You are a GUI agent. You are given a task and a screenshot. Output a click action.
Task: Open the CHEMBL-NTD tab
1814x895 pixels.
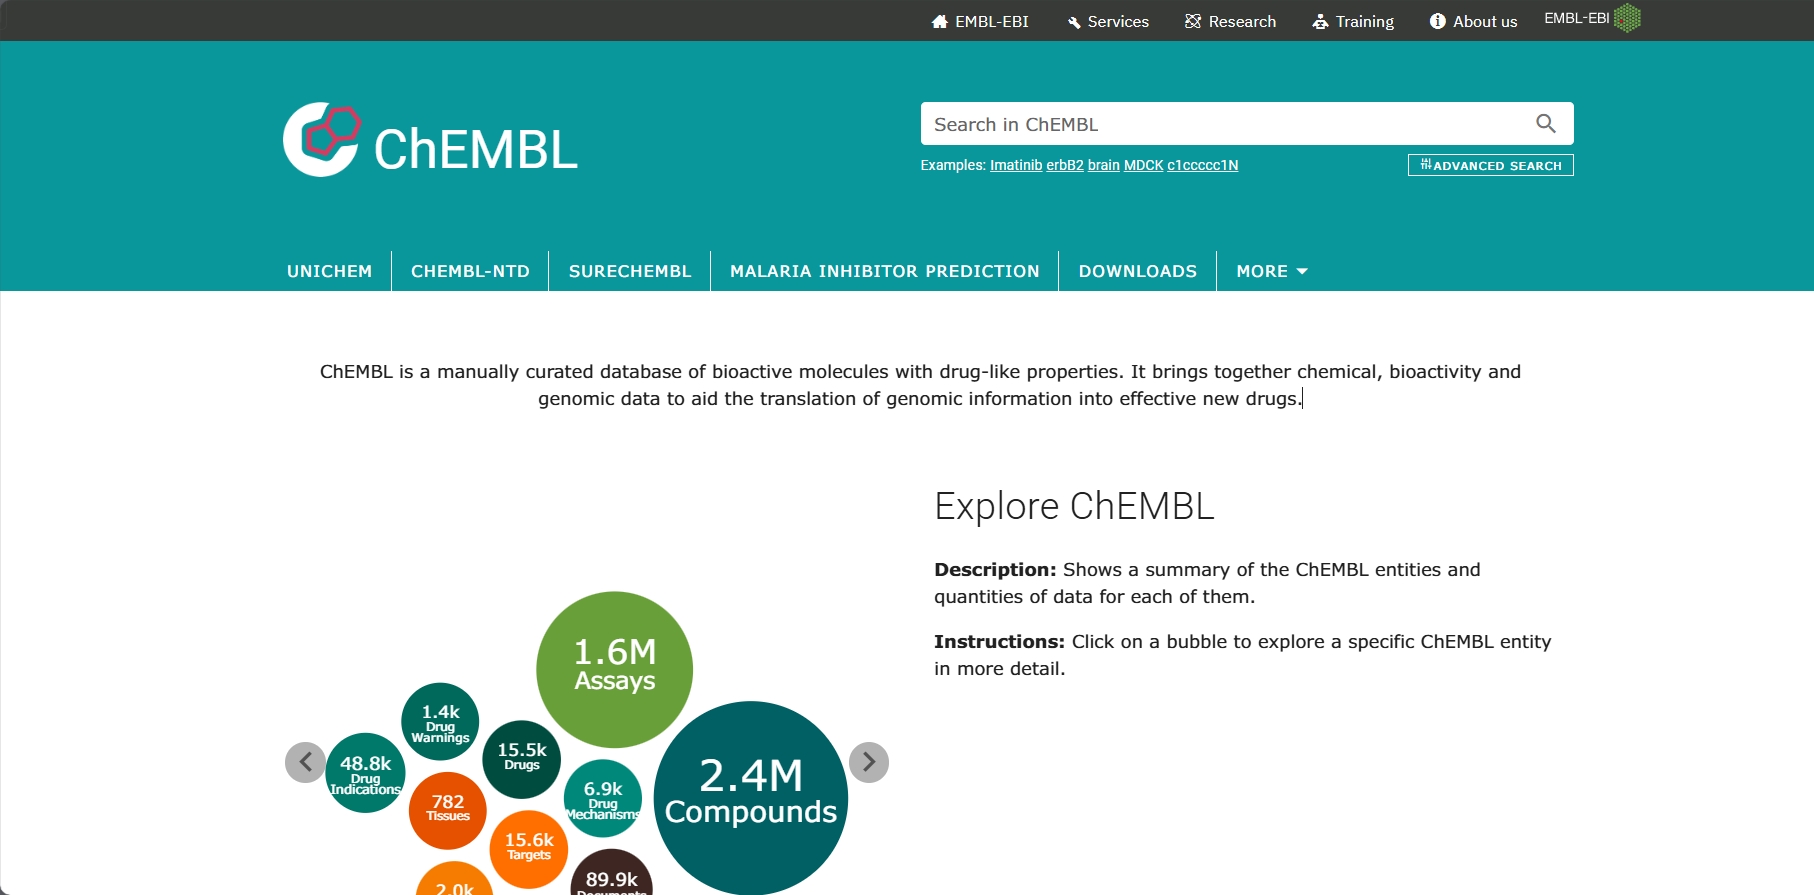click(470, 271)
